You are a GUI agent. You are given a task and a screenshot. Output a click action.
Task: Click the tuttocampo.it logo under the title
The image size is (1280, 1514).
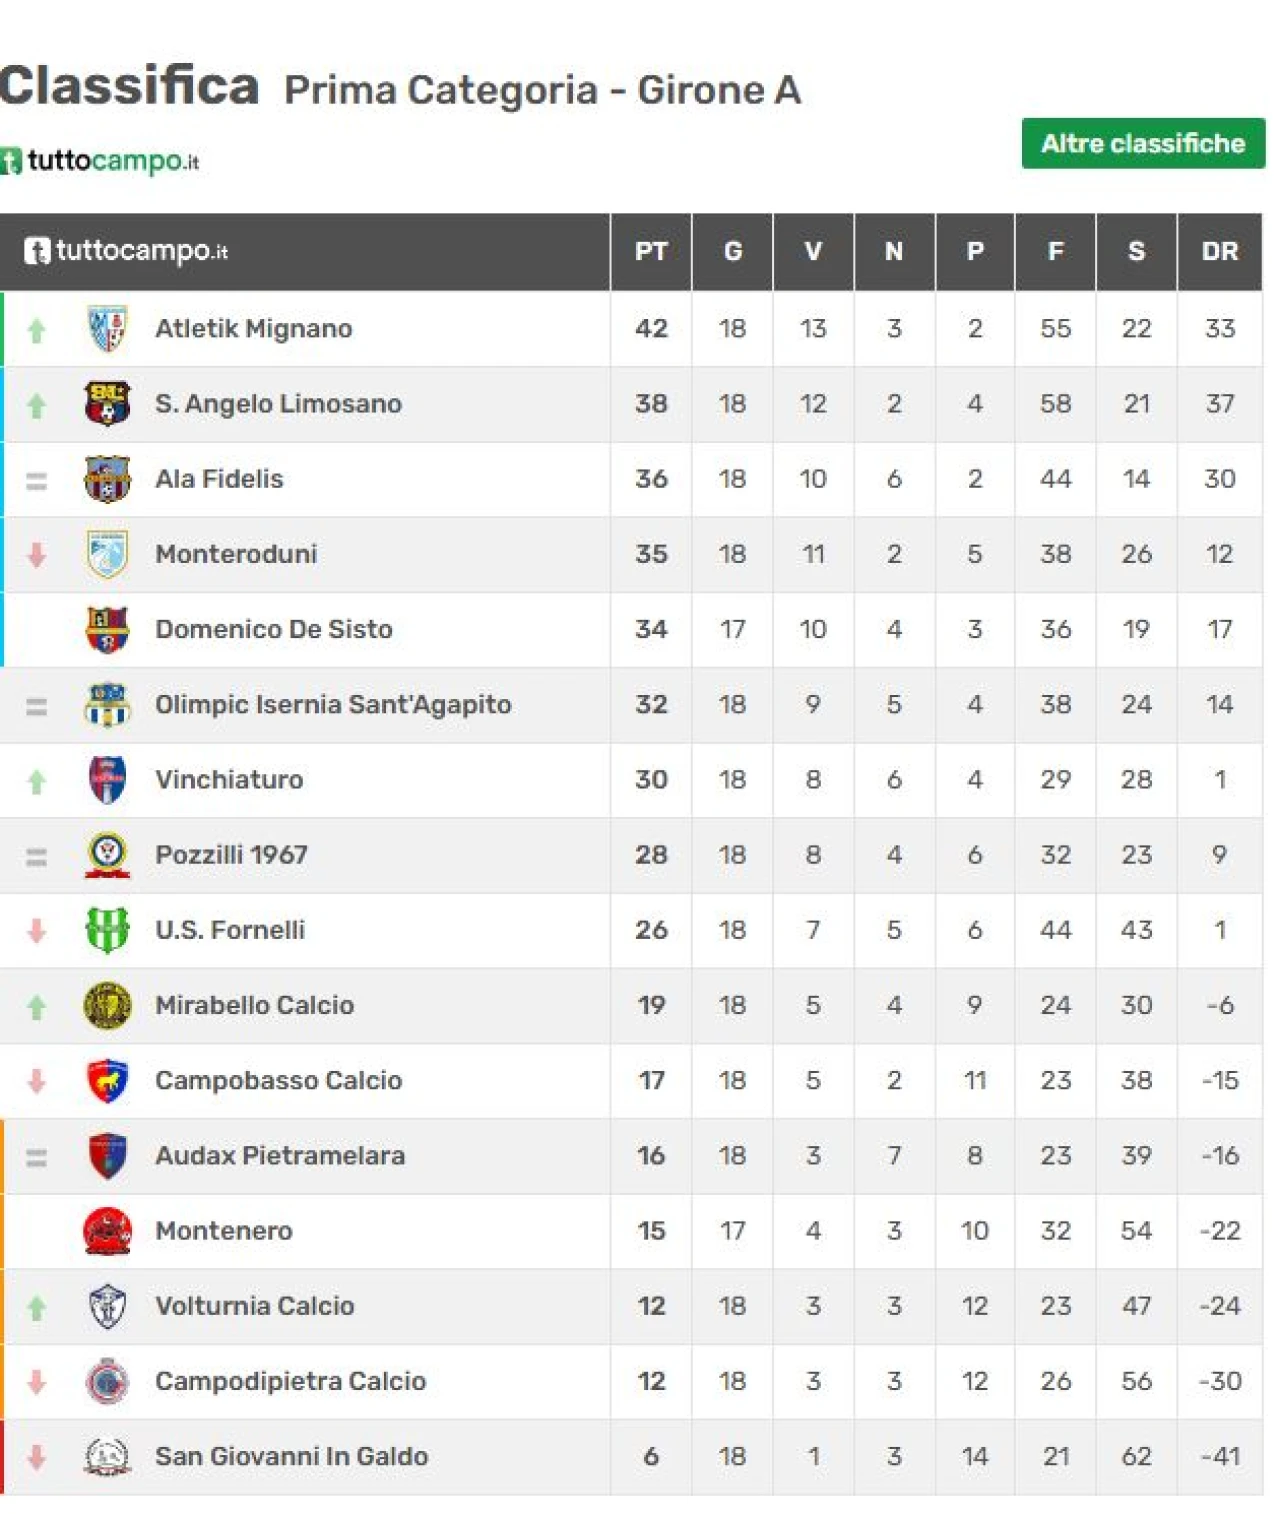(x=100, y=161)
